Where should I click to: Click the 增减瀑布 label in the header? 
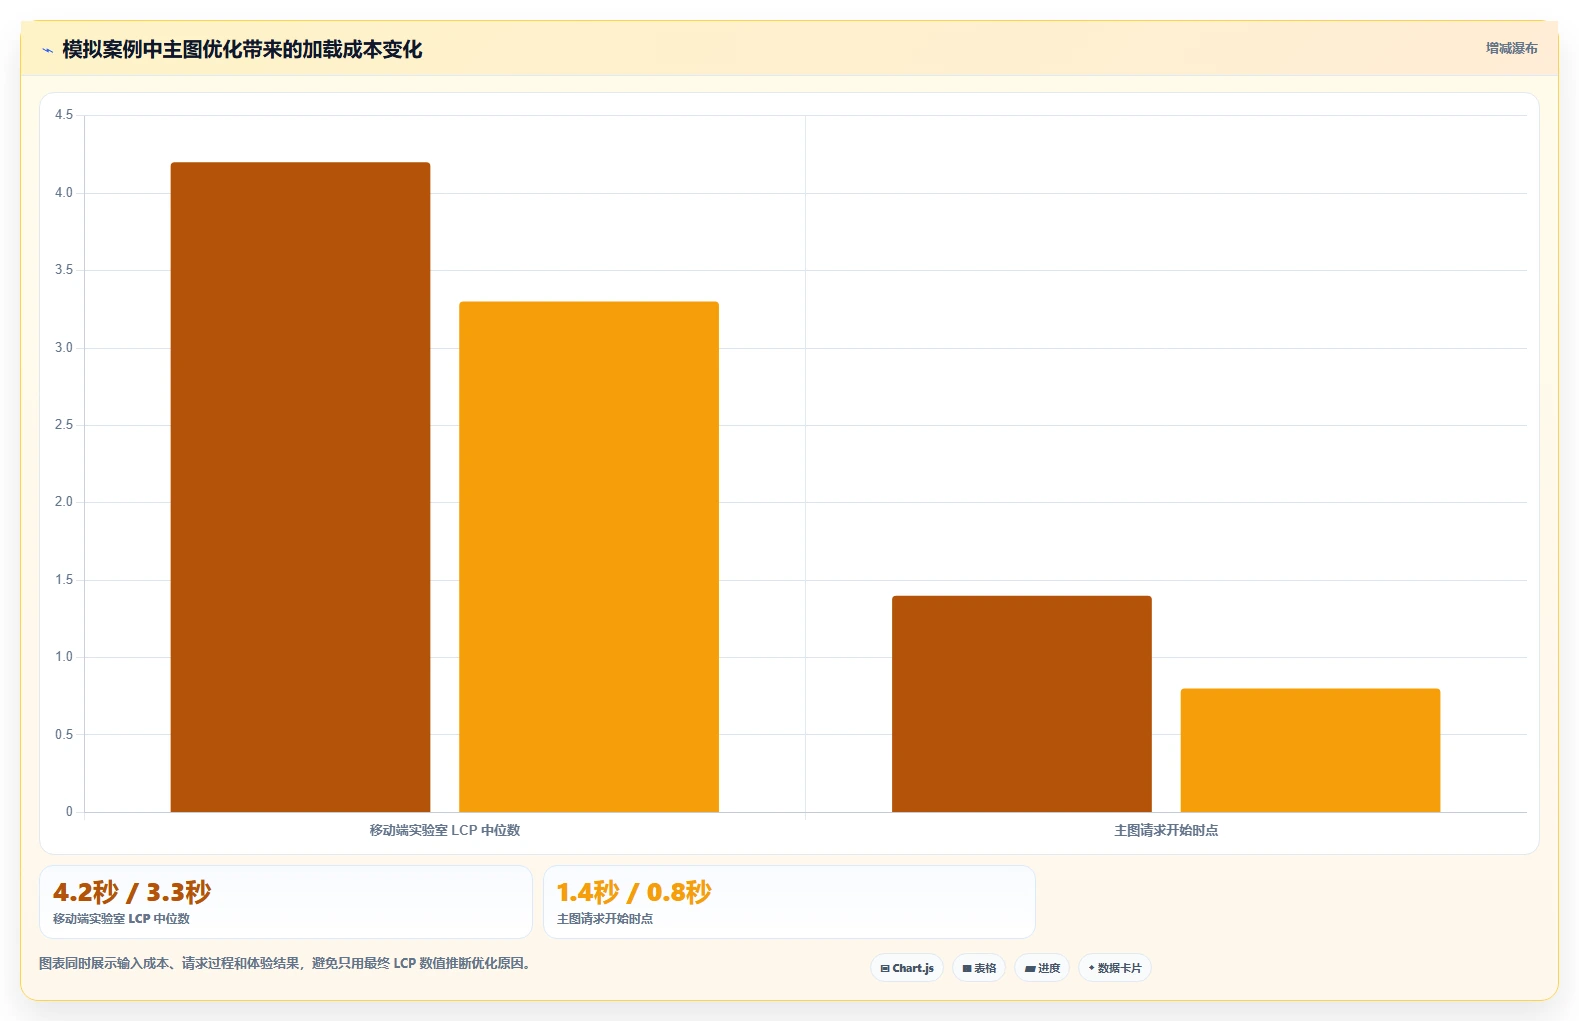coord(1511,48)
